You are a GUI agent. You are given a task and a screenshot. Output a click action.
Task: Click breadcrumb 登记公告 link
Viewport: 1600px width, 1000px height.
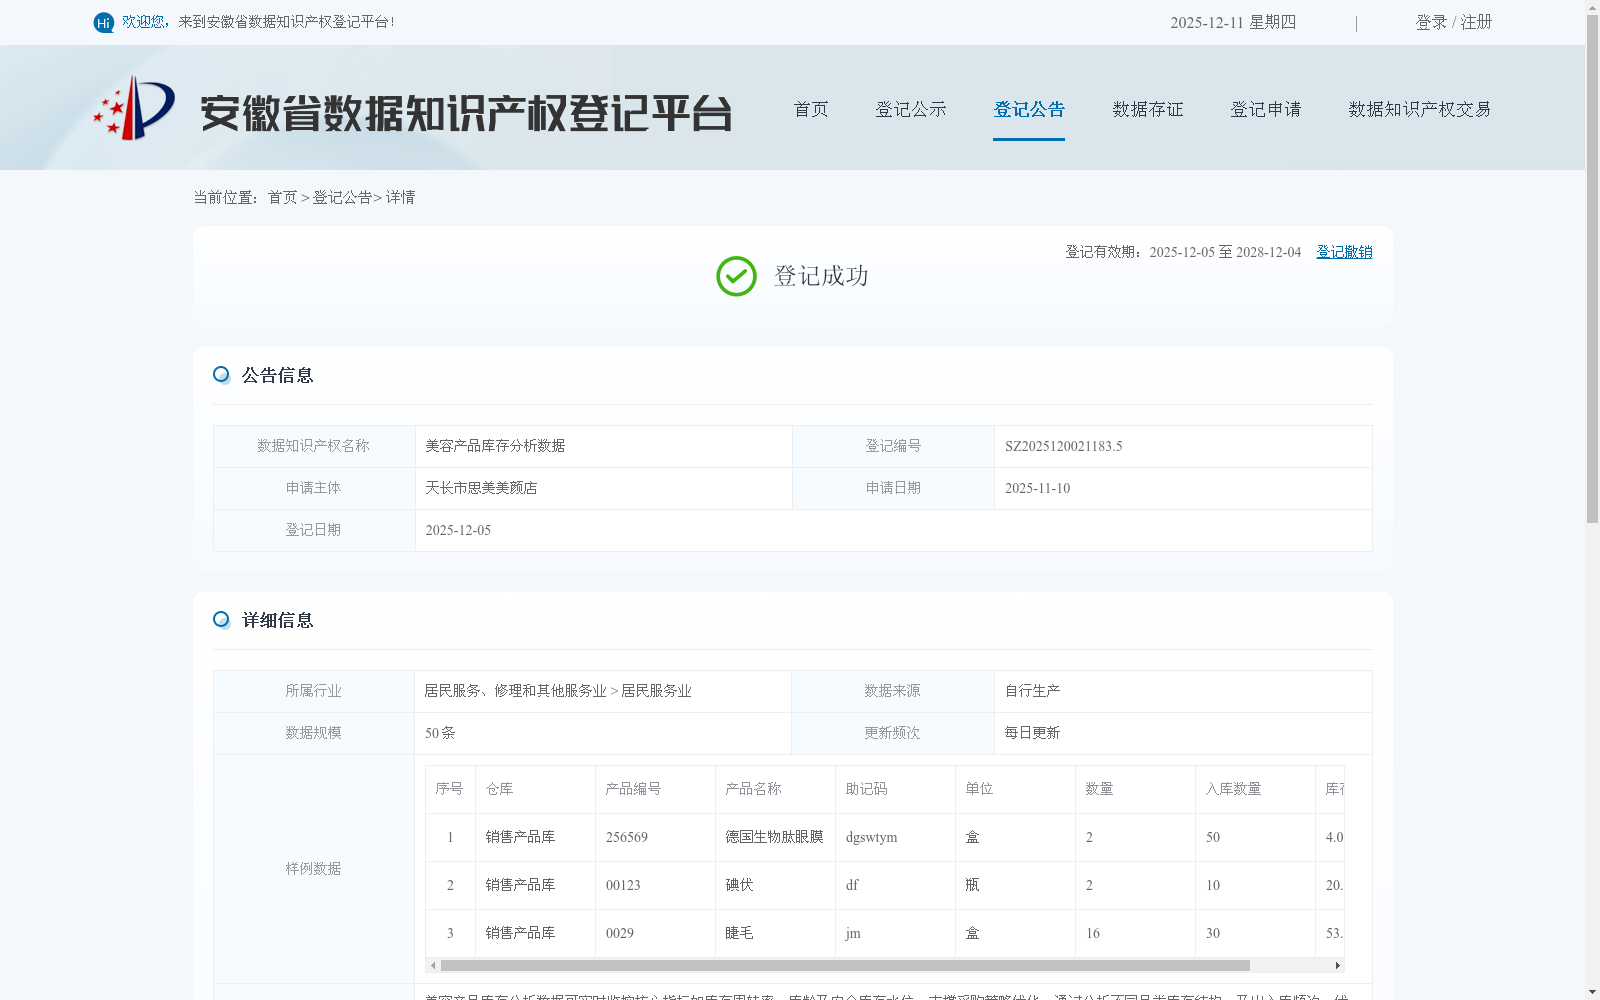pos(342,197)
